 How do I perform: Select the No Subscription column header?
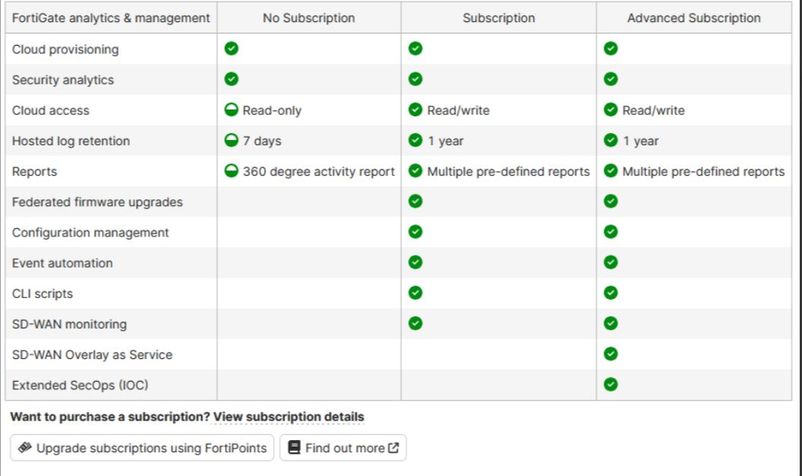click(x=309, y=18)
